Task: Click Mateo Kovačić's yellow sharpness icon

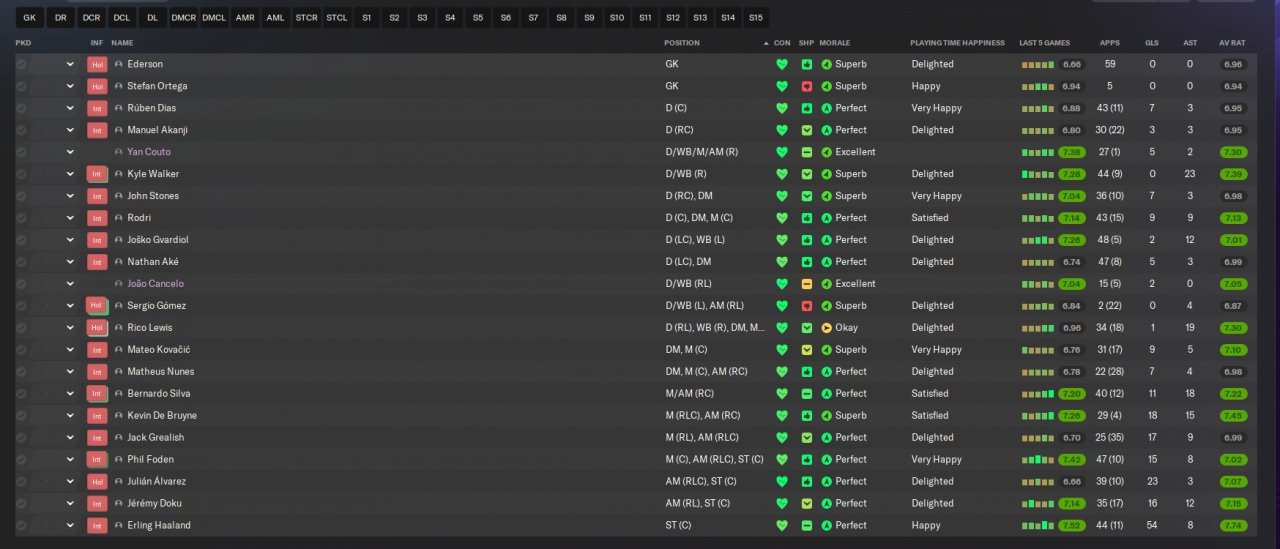Action: (x=807, y=350)
